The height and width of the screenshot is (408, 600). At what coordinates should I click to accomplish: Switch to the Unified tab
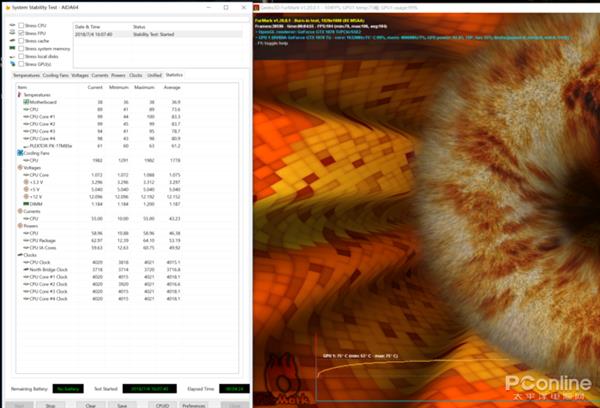pyautogui.click(x=153, y=75)
